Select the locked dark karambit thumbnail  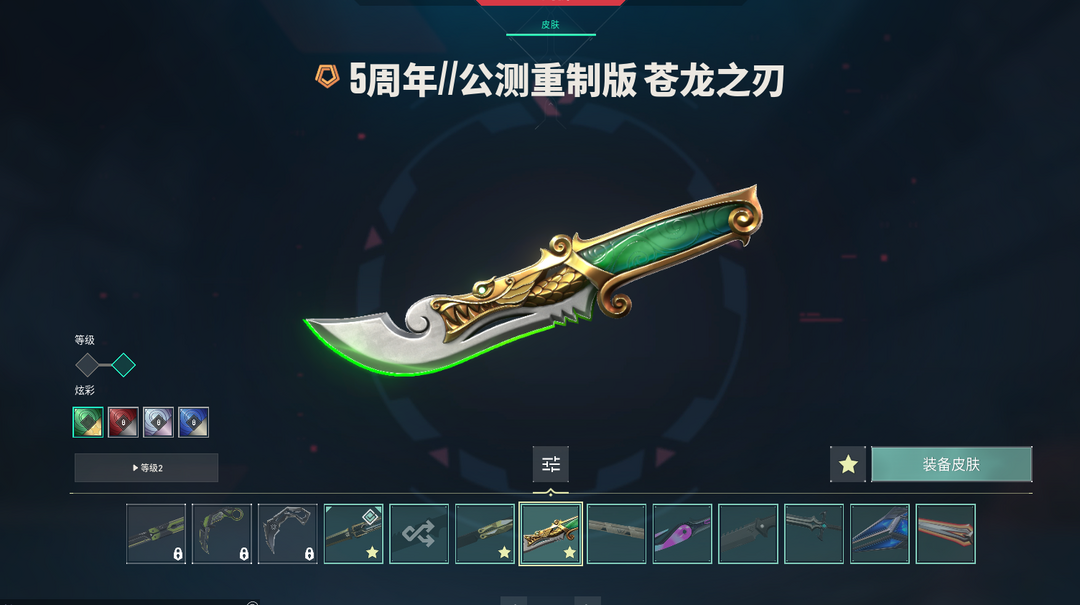287,534
